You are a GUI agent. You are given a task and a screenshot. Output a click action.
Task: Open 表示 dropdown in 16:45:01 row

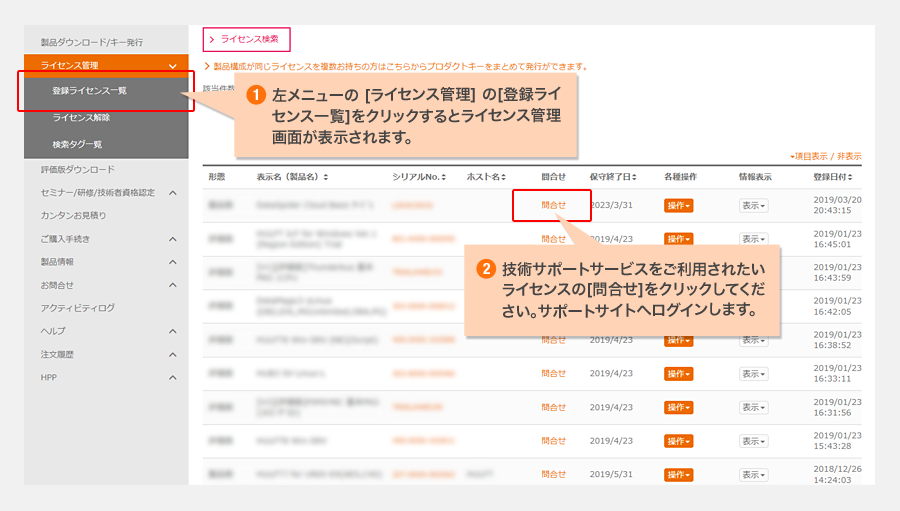(x=754, y=239)
